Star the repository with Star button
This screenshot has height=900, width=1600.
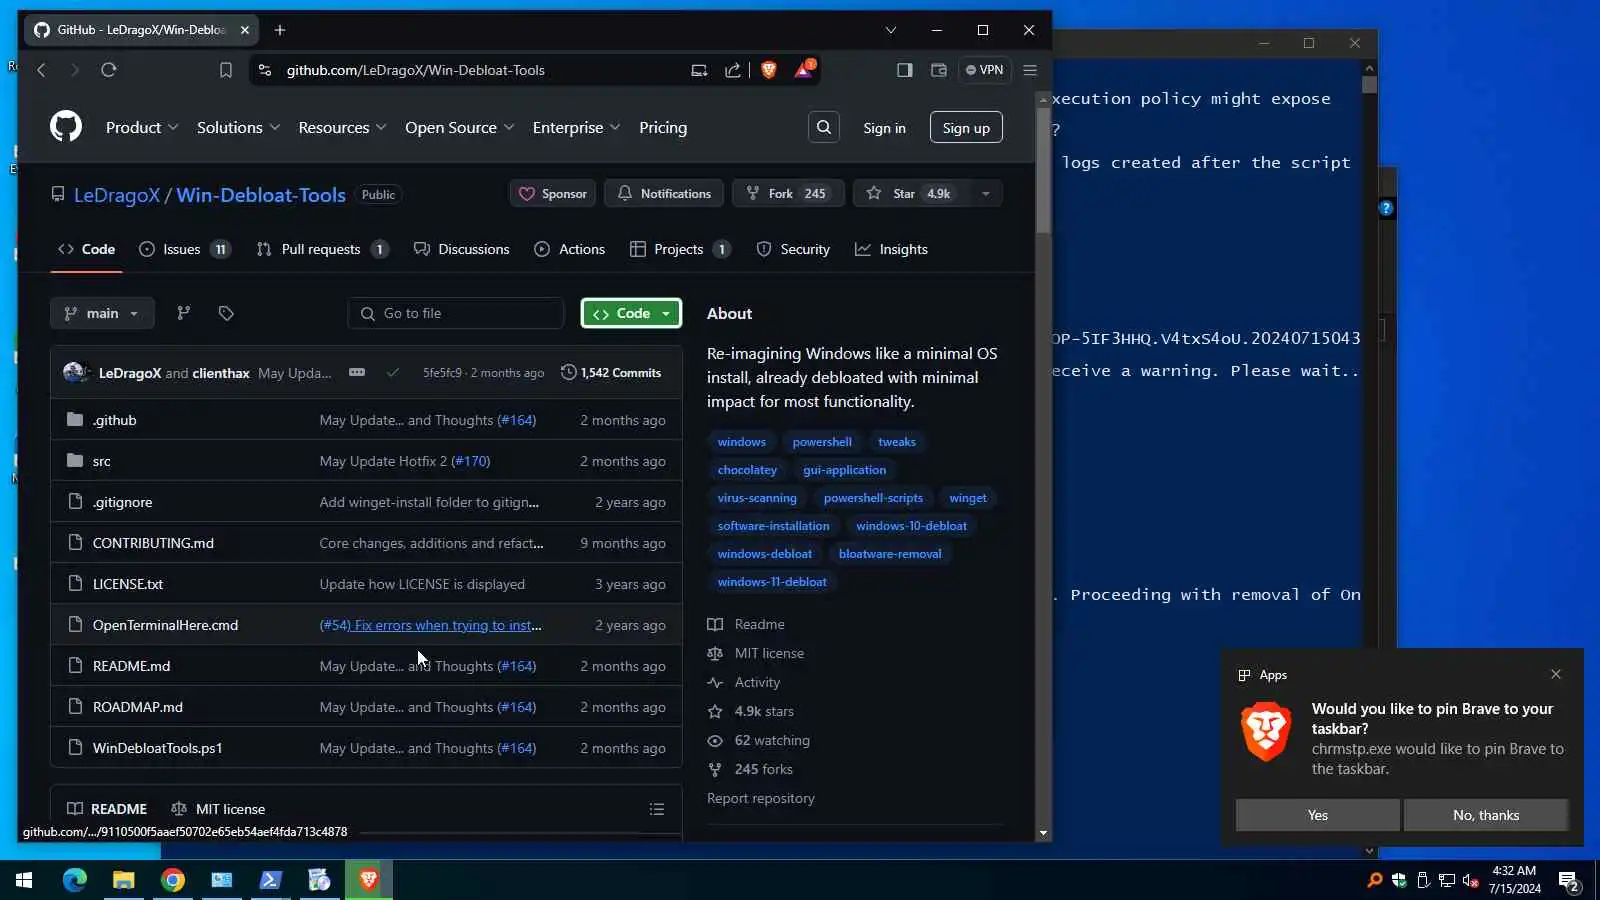pyautogui.click(x=910, y=193)
